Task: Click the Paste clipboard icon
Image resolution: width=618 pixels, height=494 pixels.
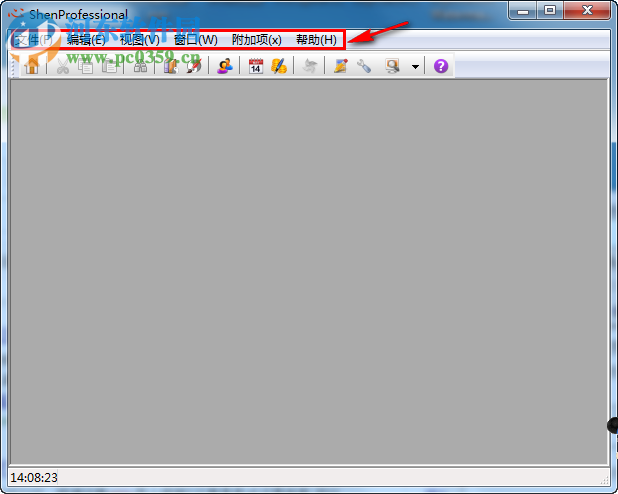Action: click(109, 66)
